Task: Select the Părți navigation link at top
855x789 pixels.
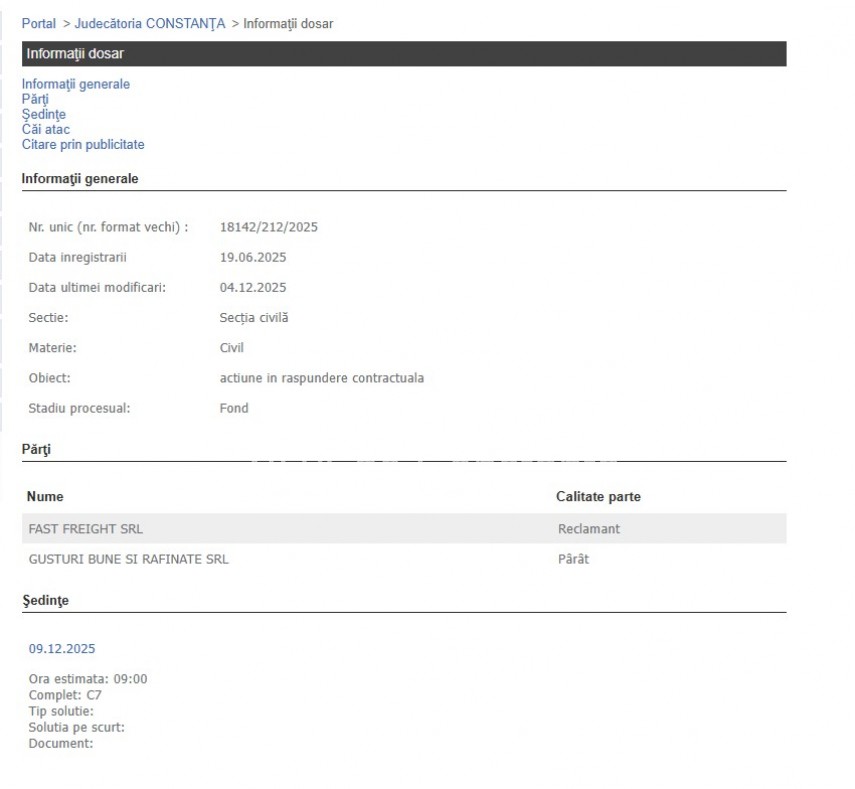Action: (x=35, y=99)
